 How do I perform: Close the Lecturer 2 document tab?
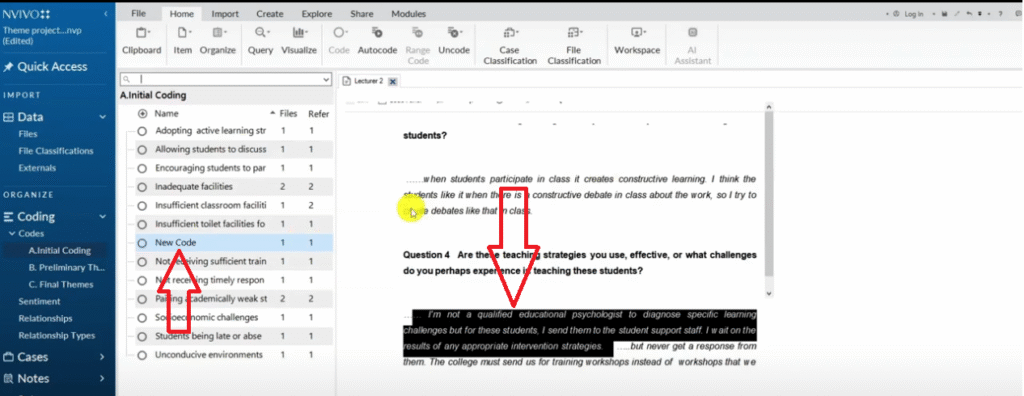[x=392, y=81]
